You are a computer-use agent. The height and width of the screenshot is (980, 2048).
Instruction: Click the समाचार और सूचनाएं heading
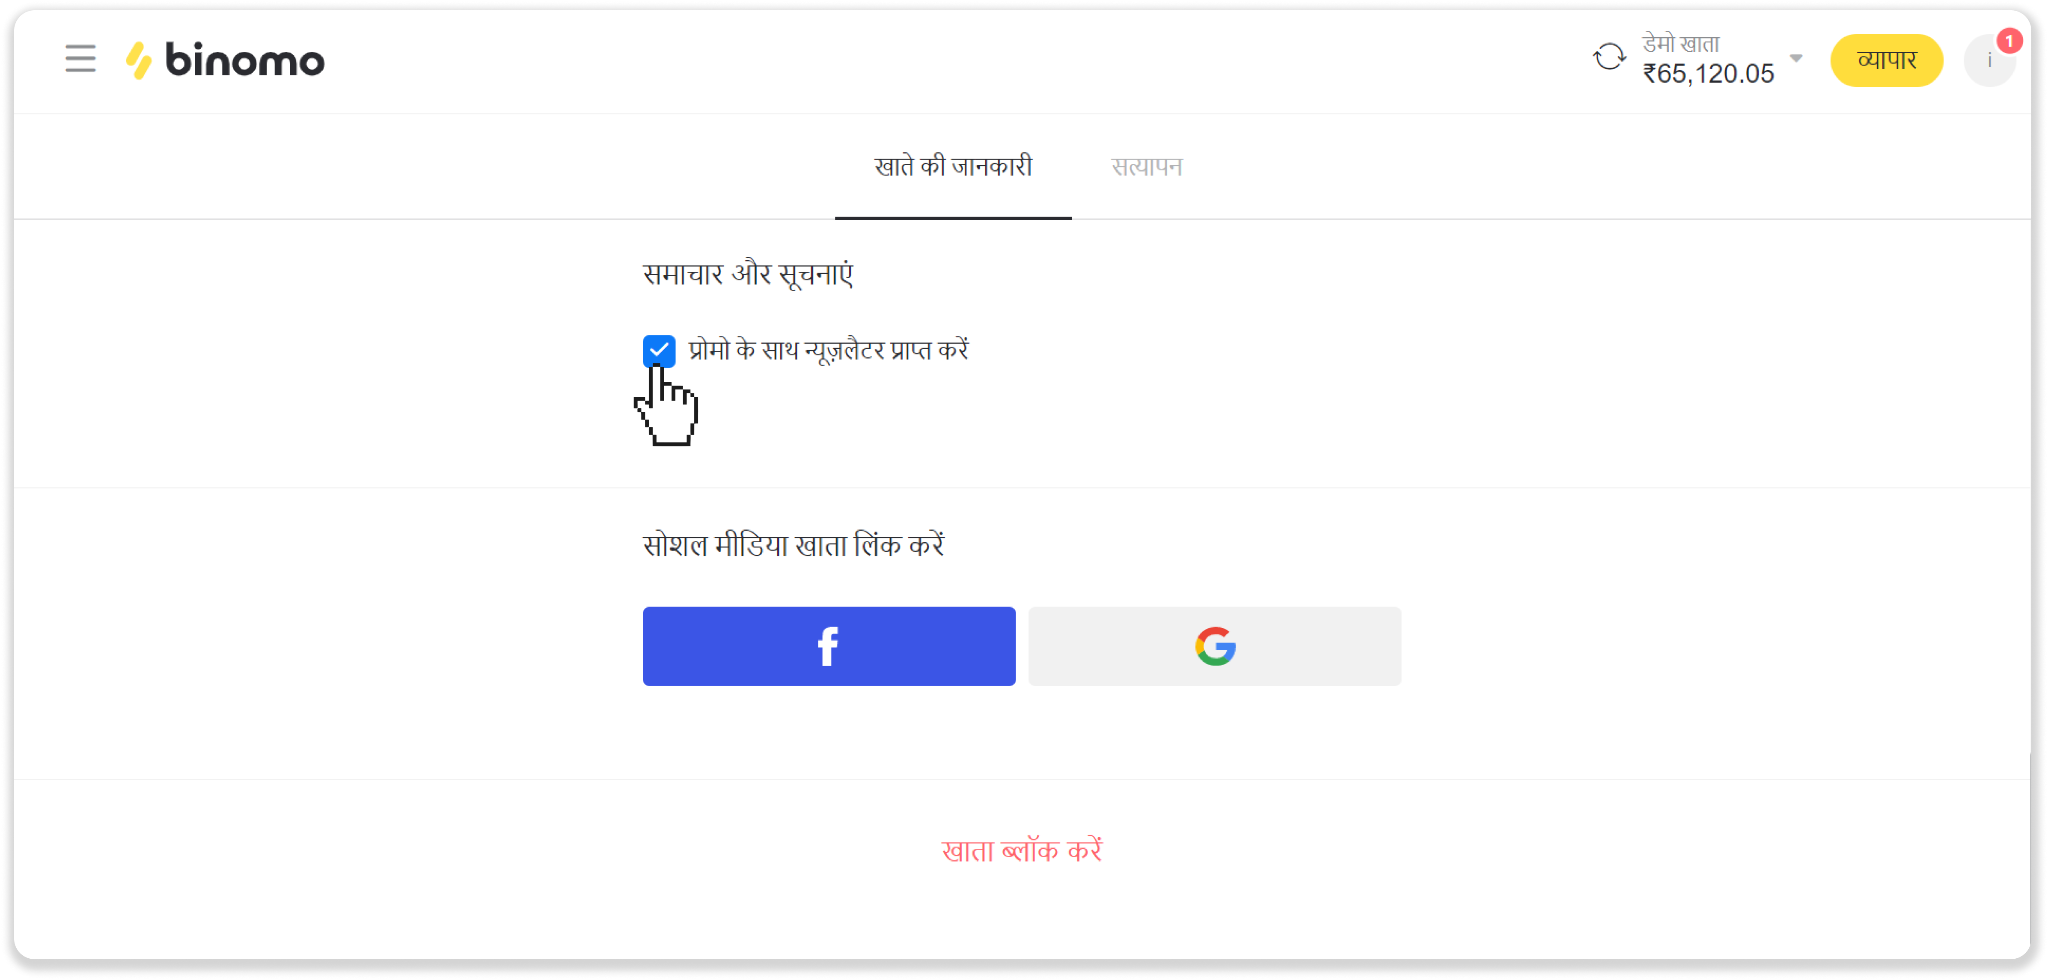pyautogui.click(x=748, y=274)
